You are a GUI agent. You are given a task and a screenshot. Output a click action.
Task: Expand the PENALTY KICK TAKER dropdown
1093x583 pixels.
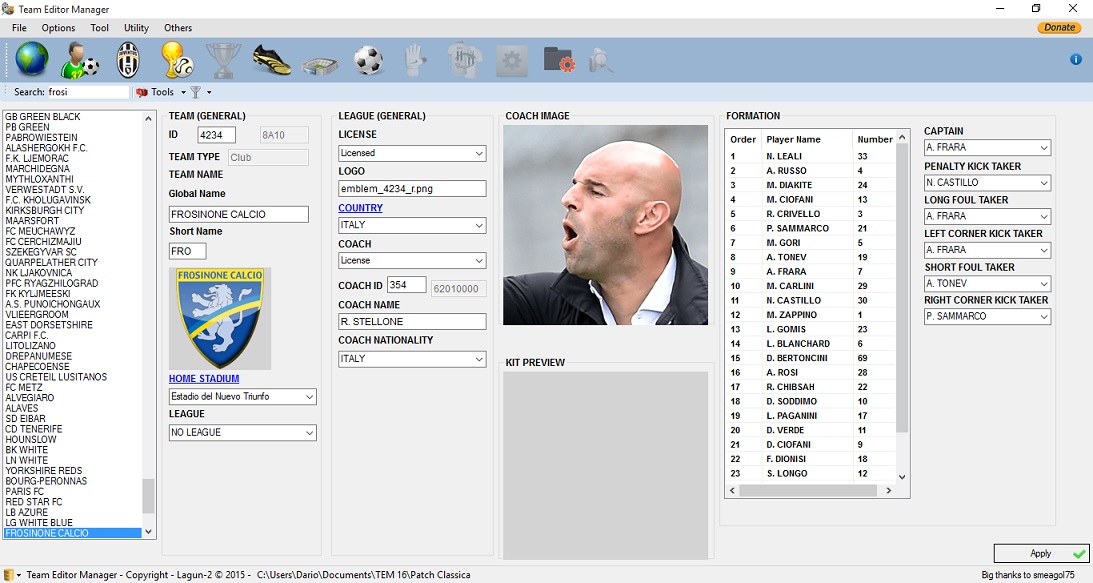click(987, 183)
